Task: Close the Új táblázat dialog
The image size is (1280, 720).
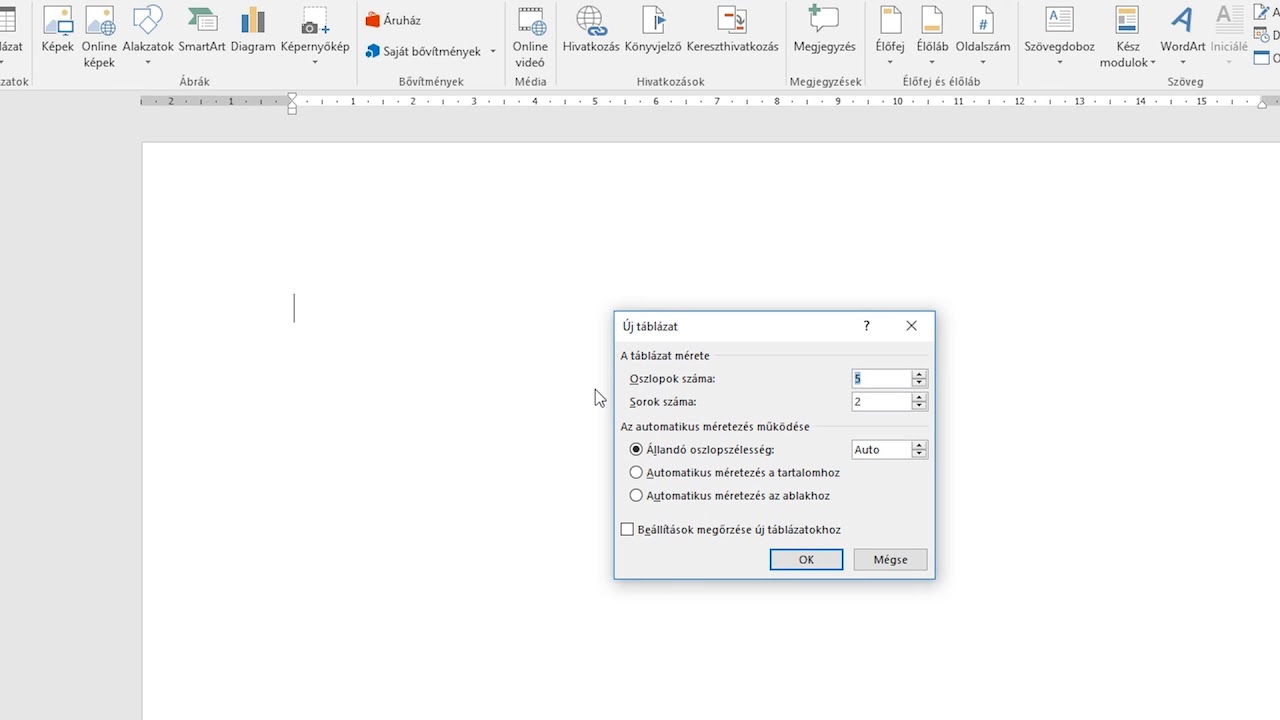Action: pos(911,326)
